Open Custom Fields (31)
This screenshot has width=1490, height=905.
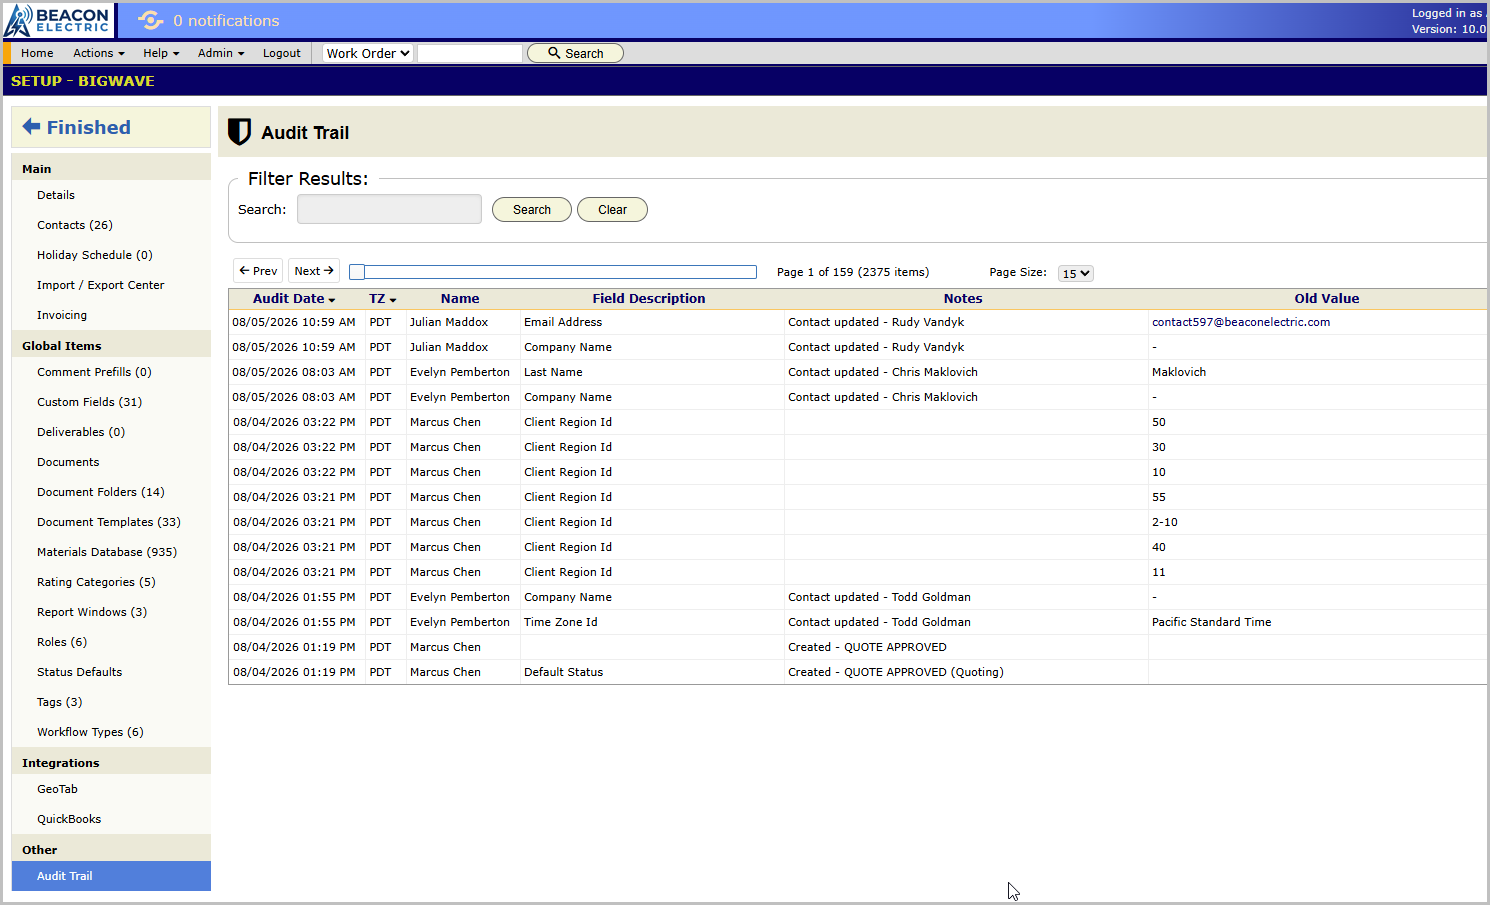90,402
